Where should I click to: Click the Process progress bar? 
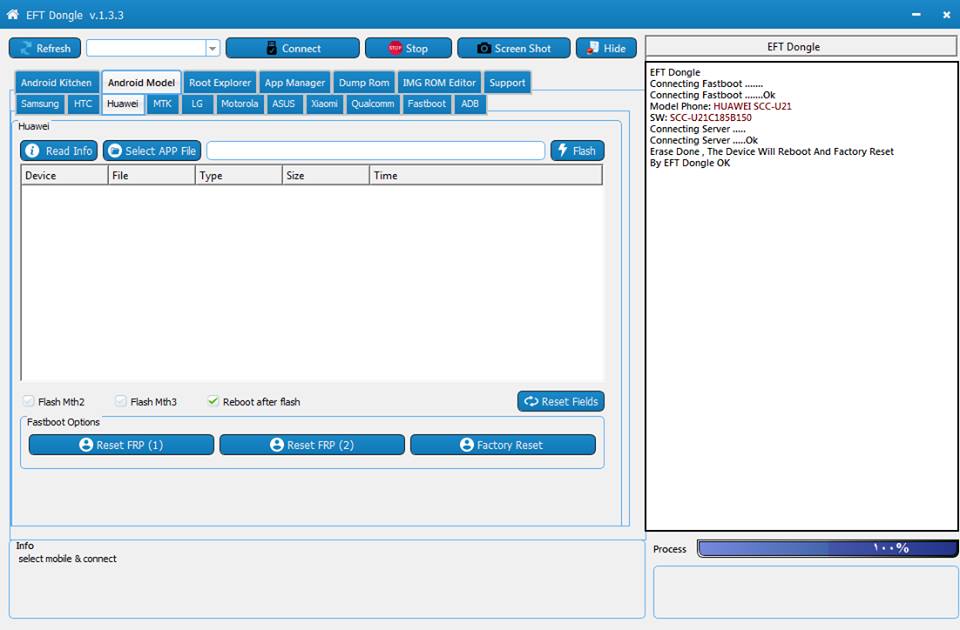click(x=827, y=548)
